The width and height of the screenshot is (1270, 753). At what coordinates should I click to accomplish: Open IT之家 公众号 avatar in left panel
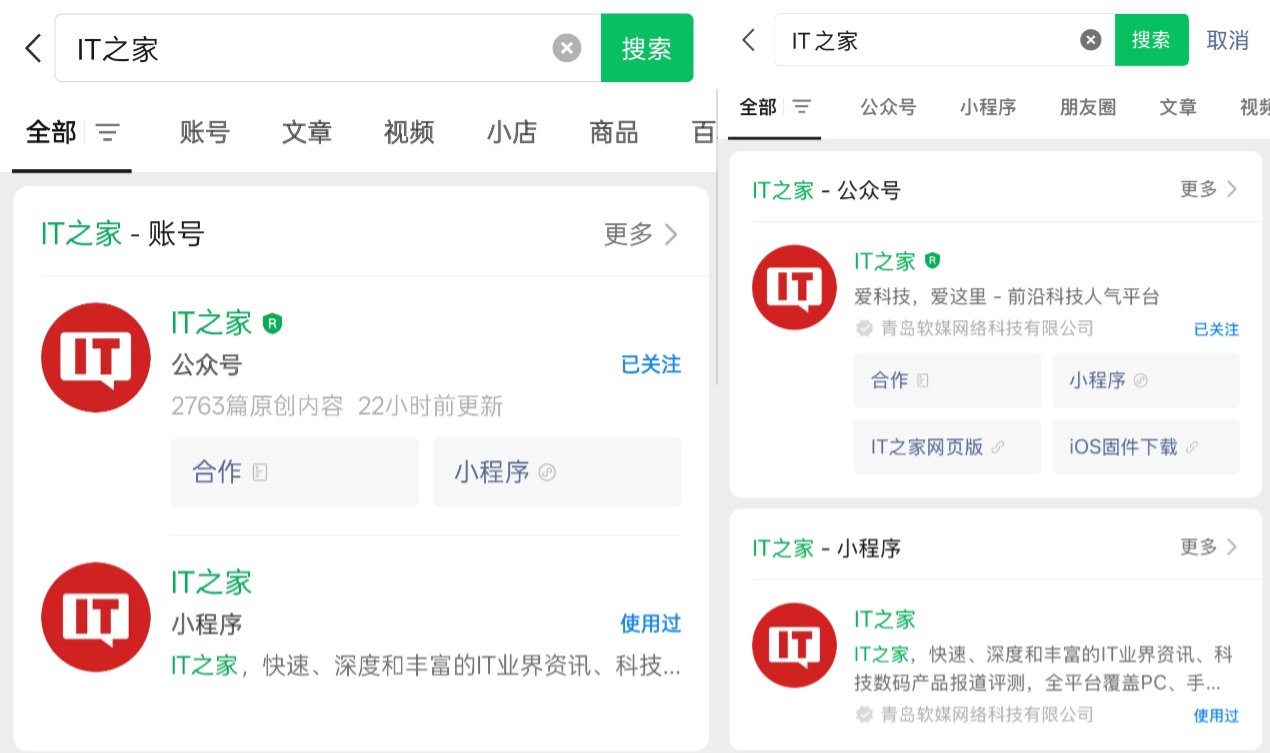[96, 357]
